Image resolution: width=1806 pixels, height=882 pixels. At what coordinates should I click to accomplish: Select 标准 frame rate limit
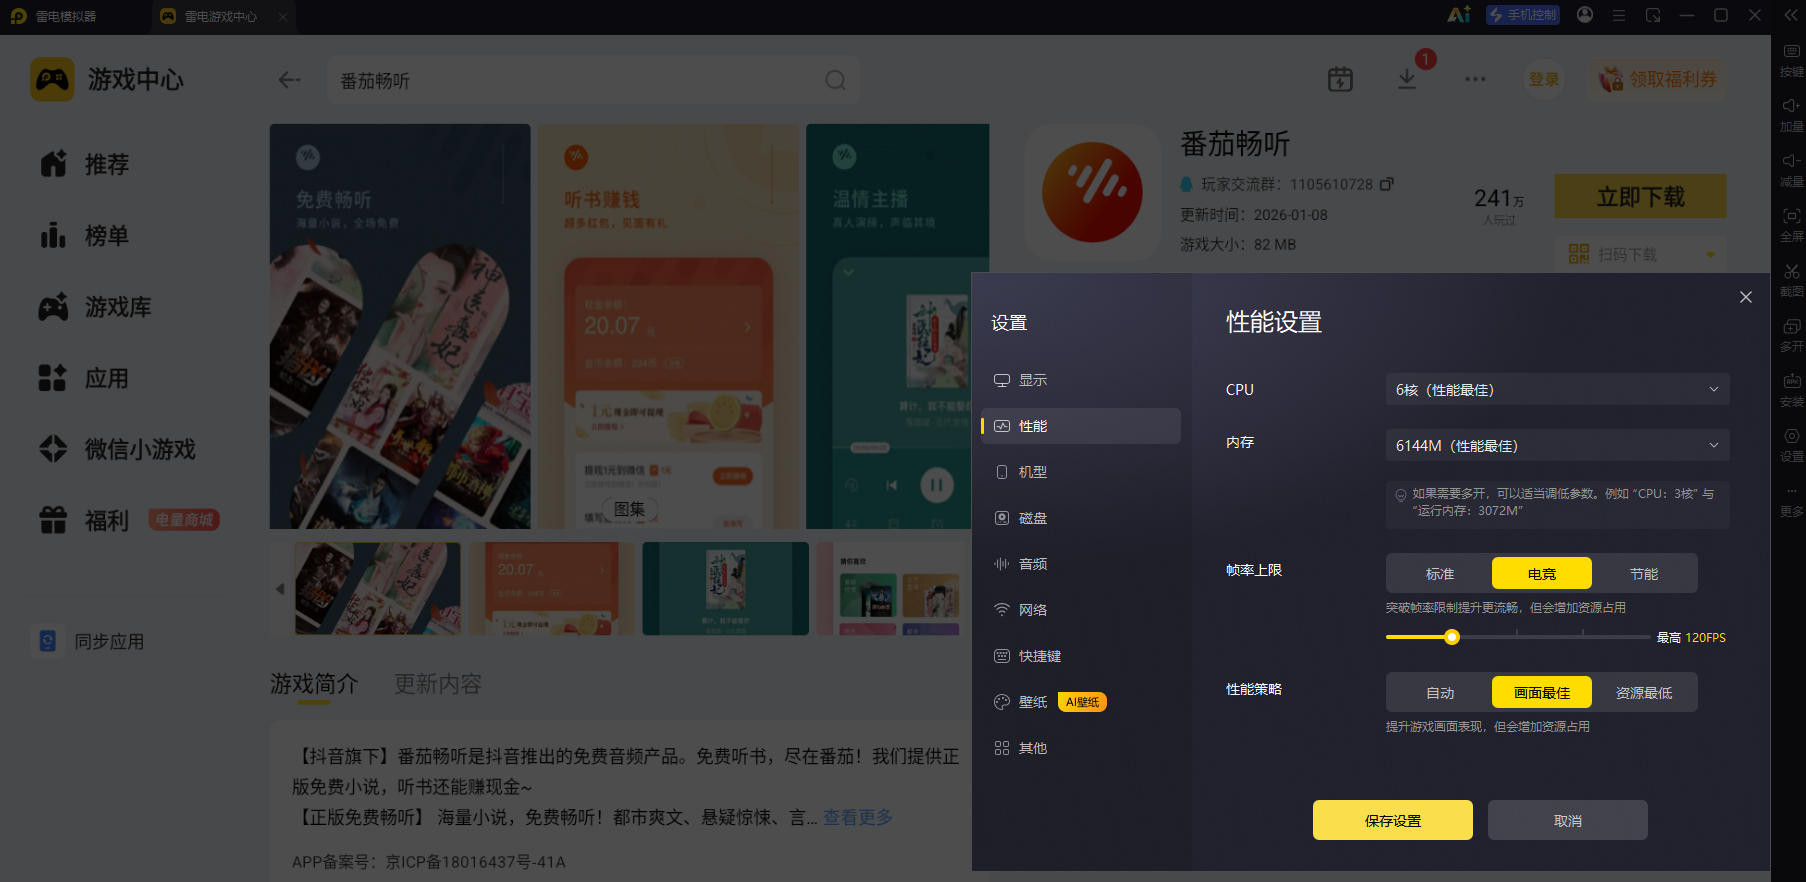coord(1440,573)
